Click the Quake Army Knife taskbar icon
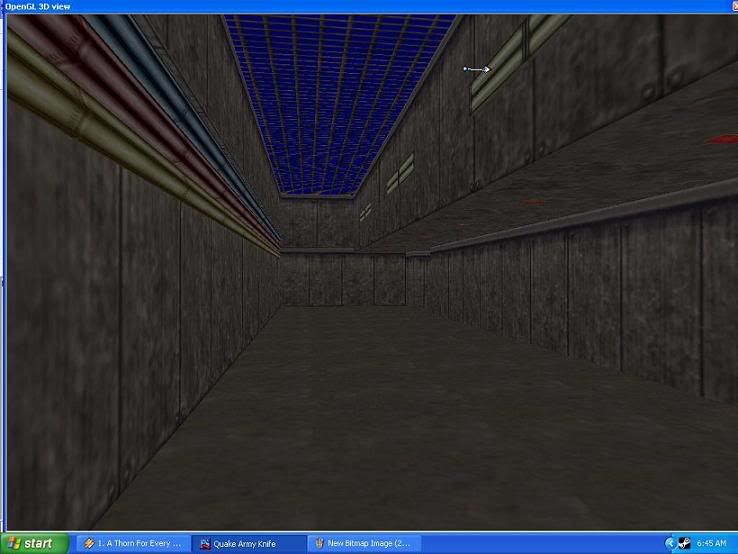This screenshot has height=554, width=738. click(205, 543)
